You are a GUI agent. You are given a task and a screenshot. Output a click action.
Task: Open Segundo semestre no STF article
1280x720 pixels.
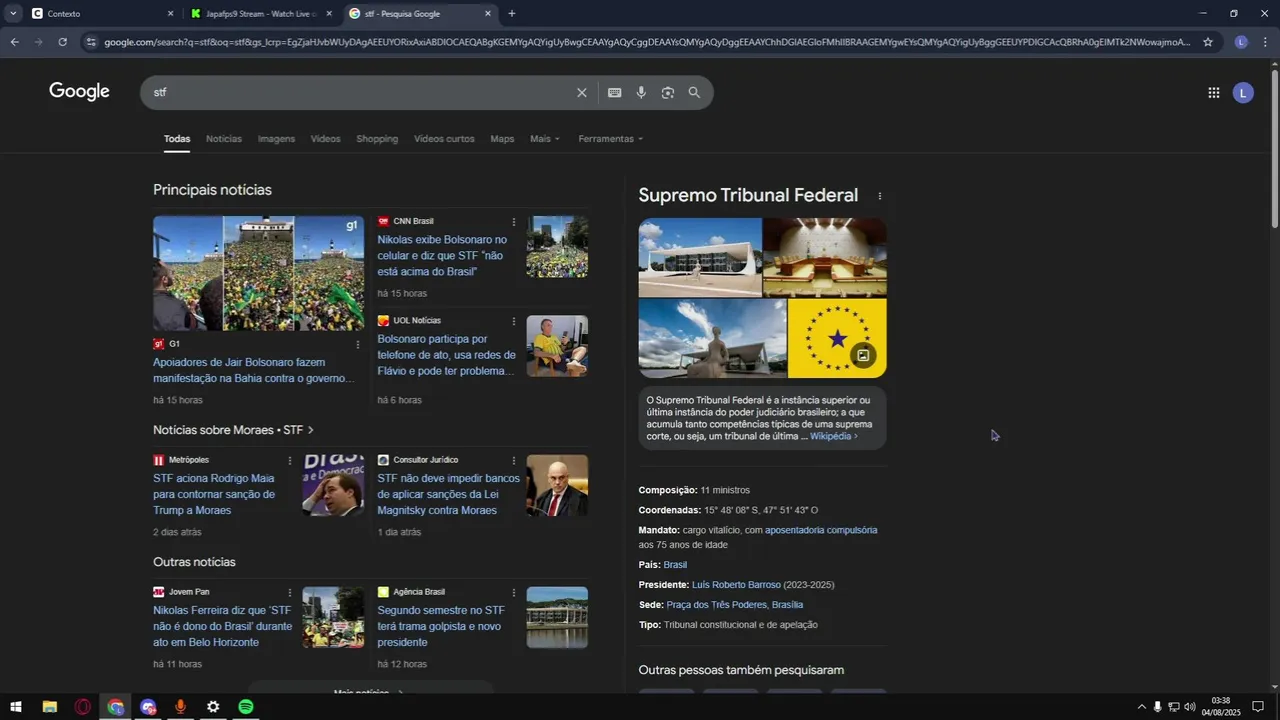(x=441, y=626)
